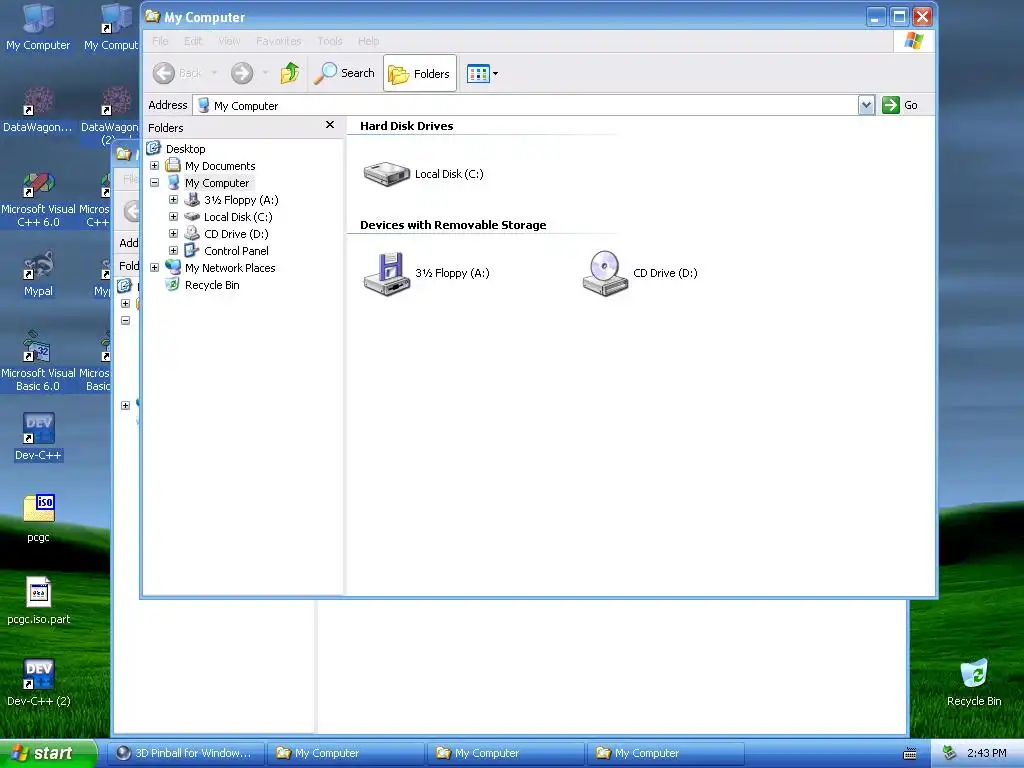Close the Folders pane
This screenshot has height=768, width=1024.
330,125
